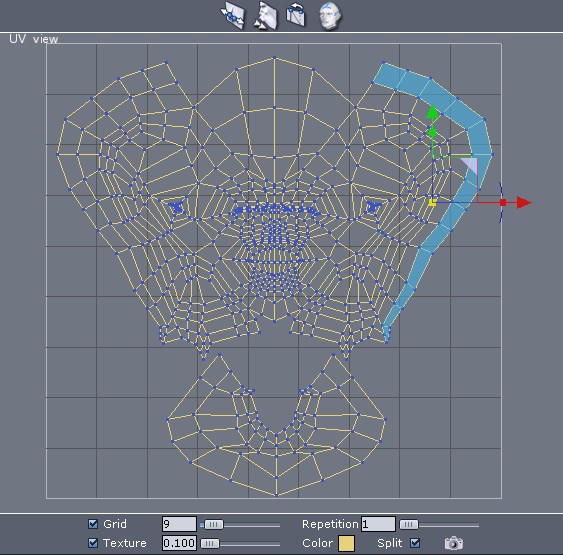
Task: Click the yellow center handle of the manipulator
Action: (432, 203)
